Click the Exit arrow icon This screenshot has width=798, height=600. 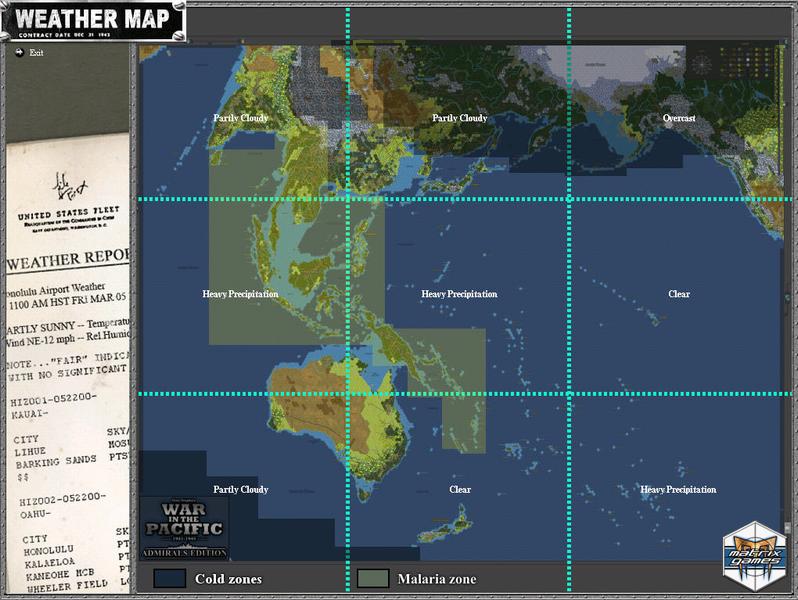coord(18,52)
